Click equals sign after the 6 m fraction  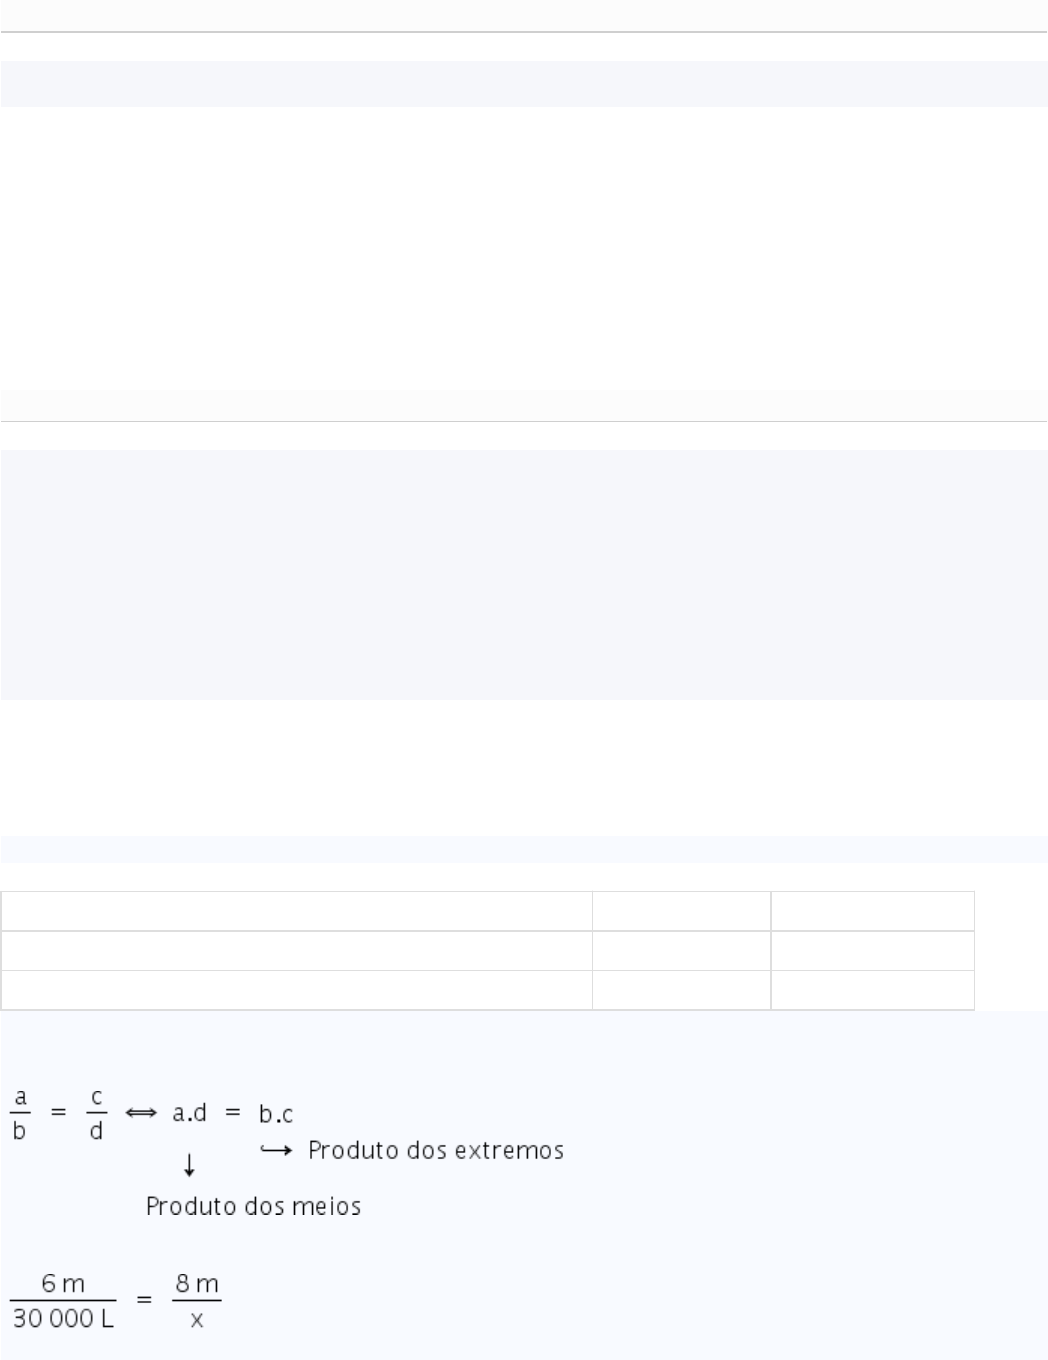click(145, 1300)
